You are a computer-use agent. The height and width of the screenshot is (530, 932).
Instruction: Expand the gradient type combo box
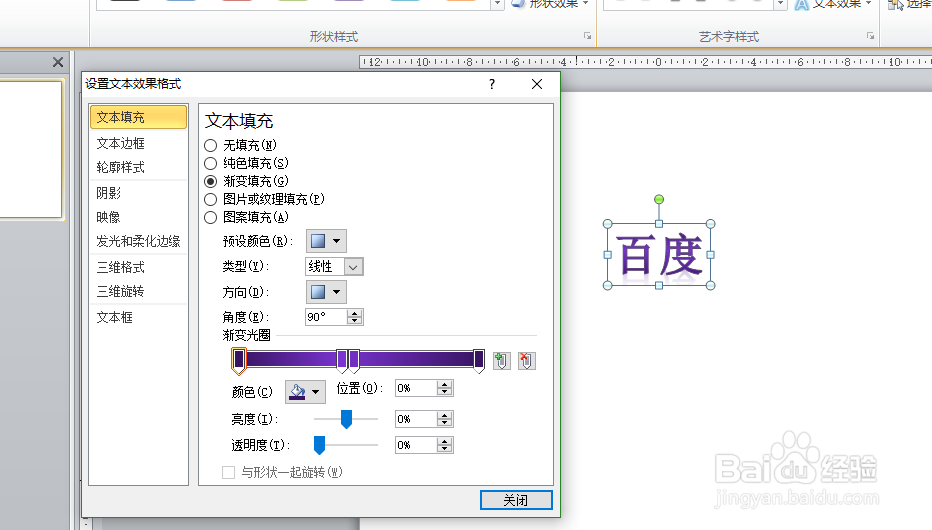point(353,267)
